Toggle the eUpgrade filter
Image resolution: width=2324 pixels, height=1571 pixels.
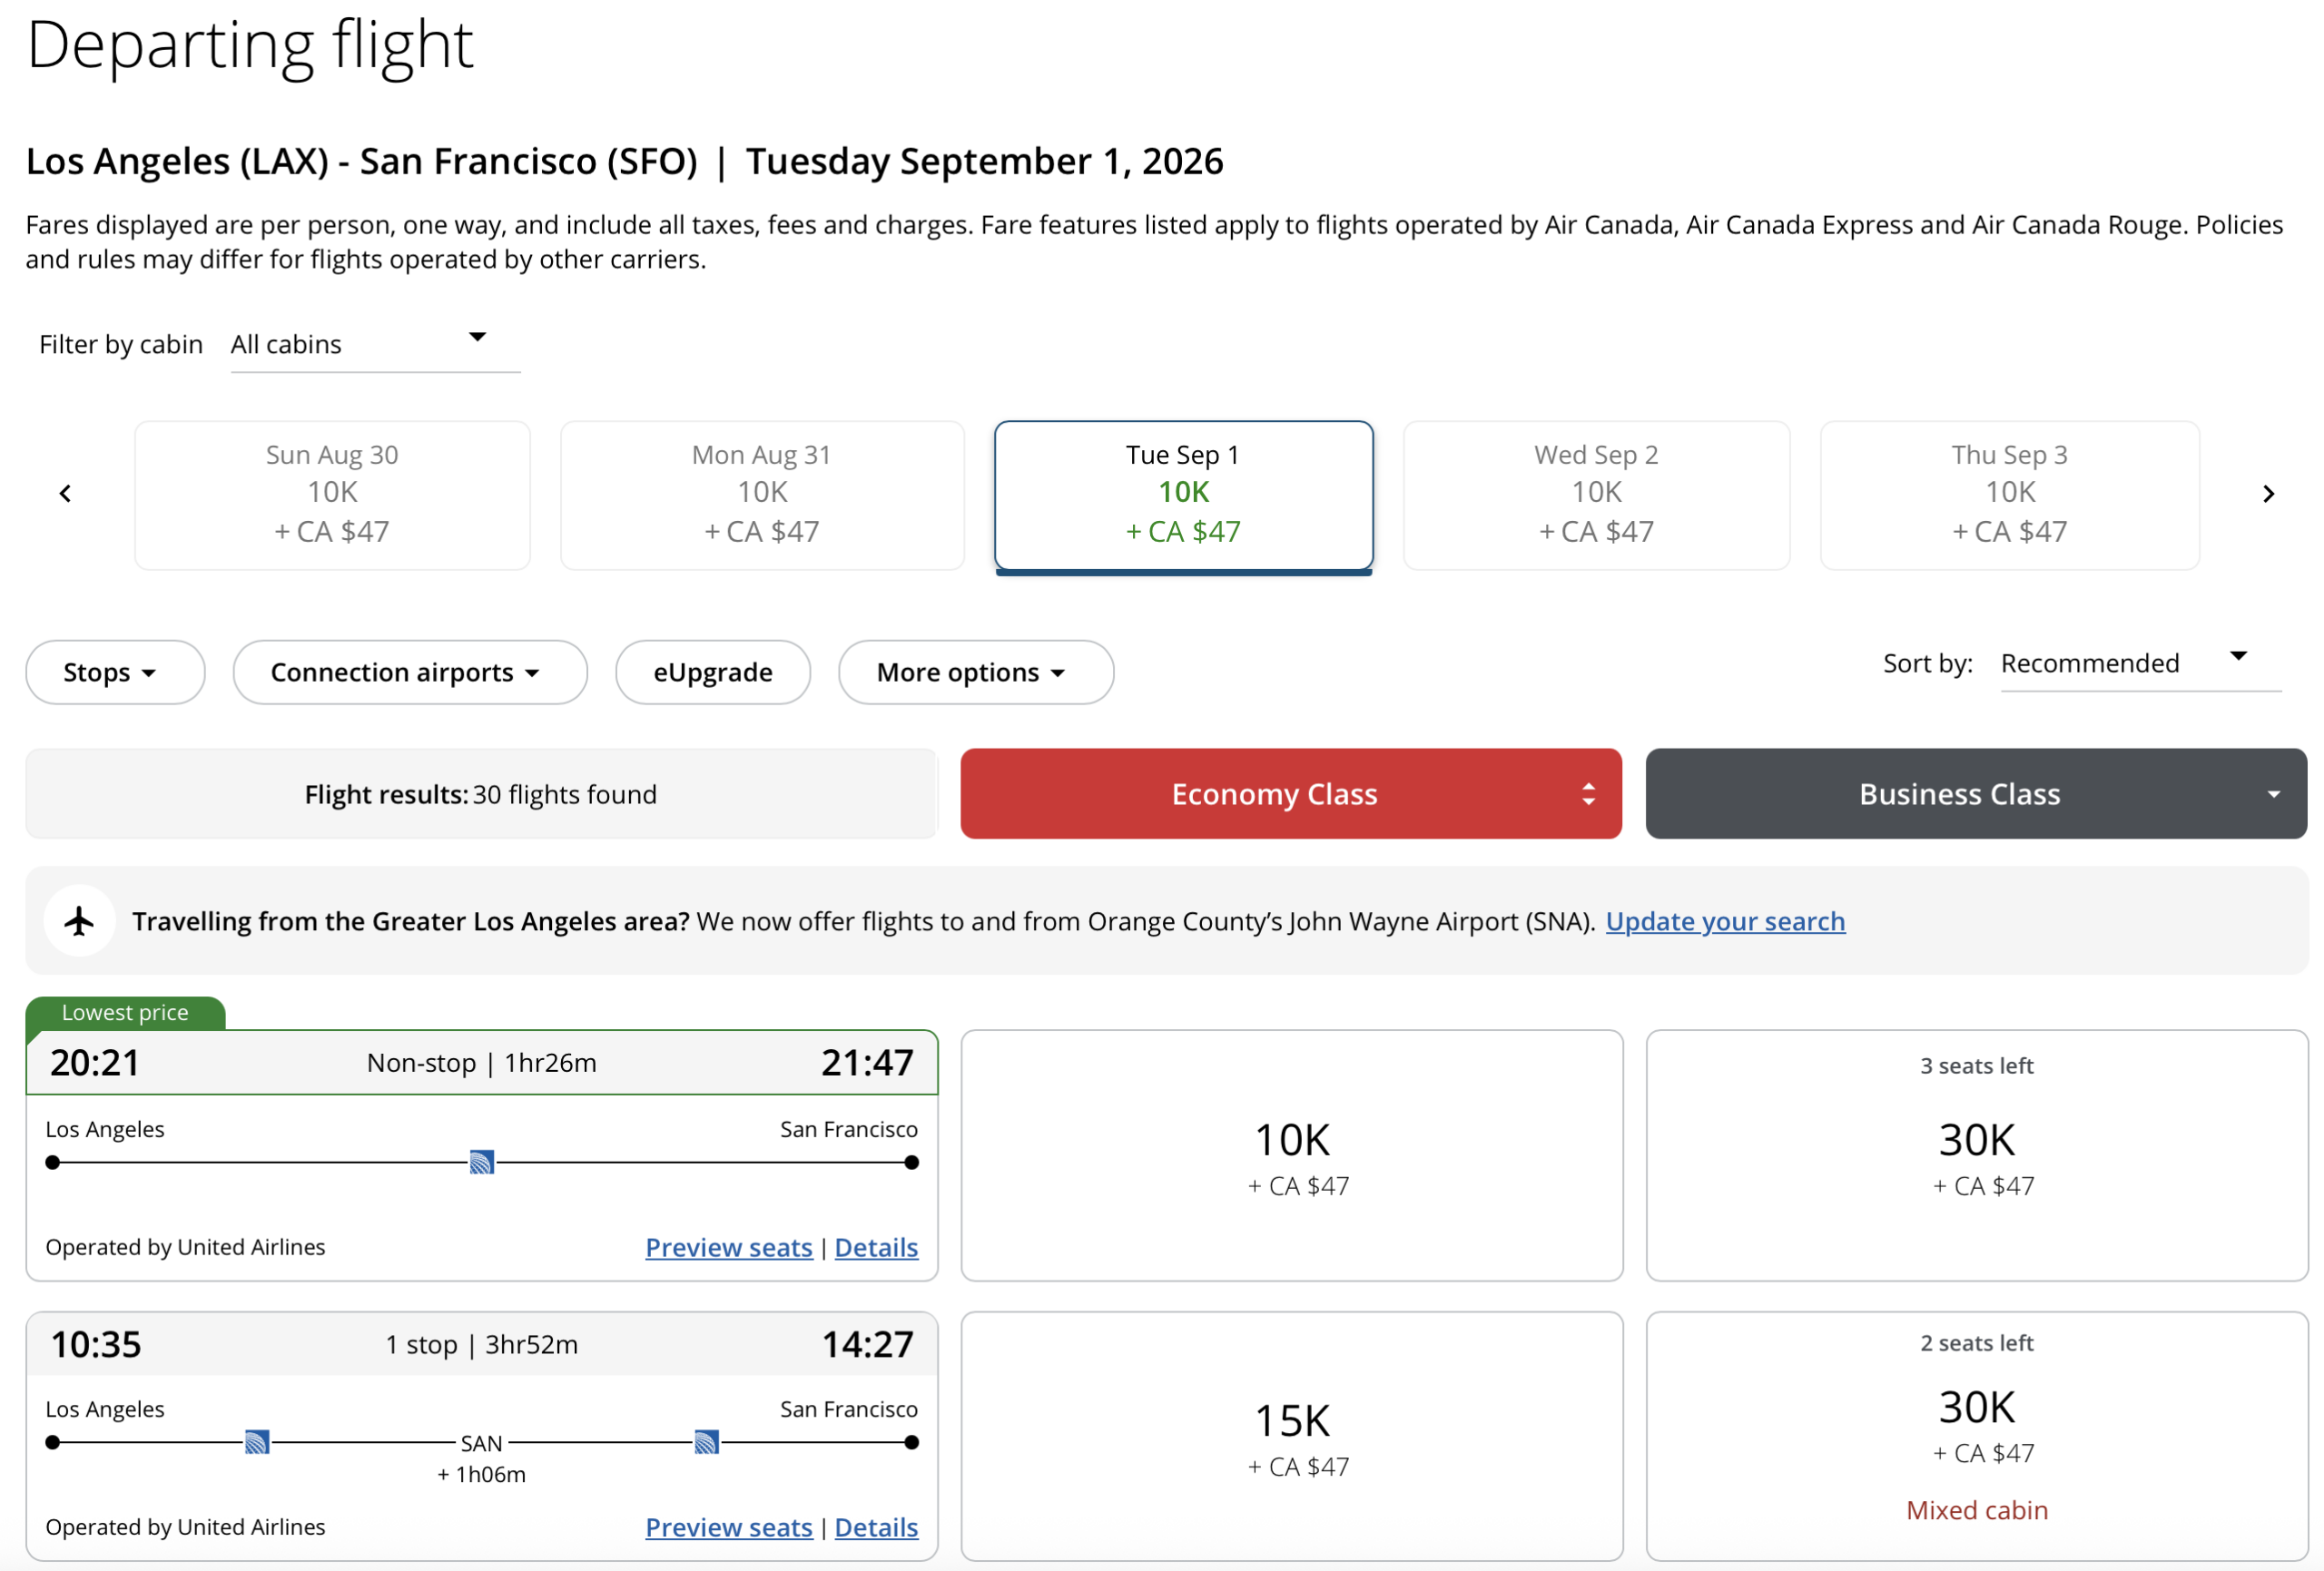pyautogui.click(x=713, y=672)
